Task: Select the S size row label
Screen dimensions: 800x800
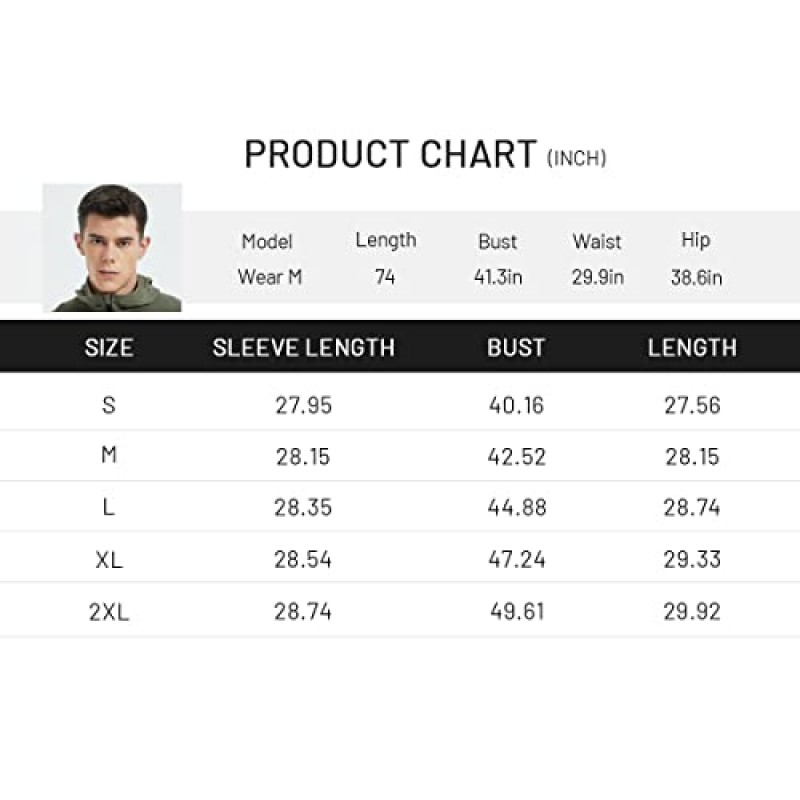Action: pos(109,405)
